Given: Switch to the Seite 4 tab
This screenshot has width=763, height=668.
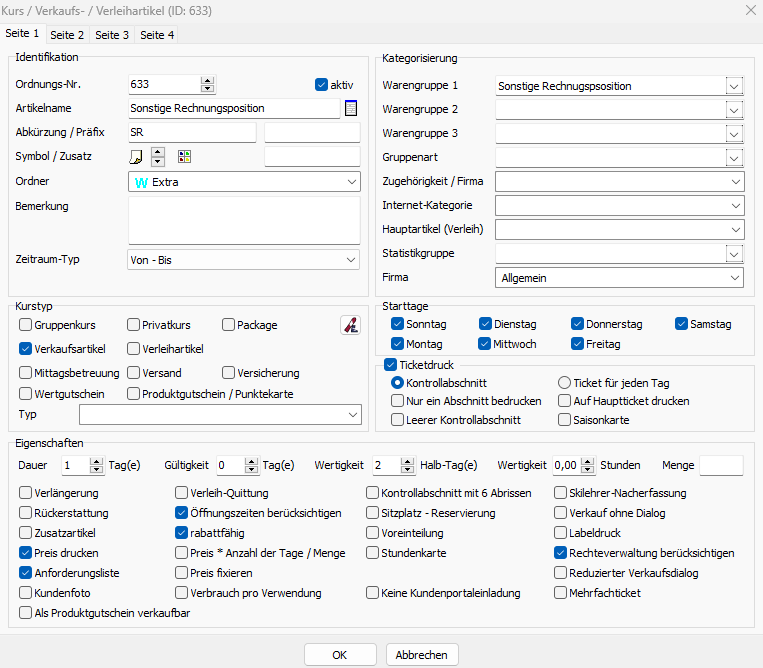Looking at the screenshot, I should click(157, 35).
